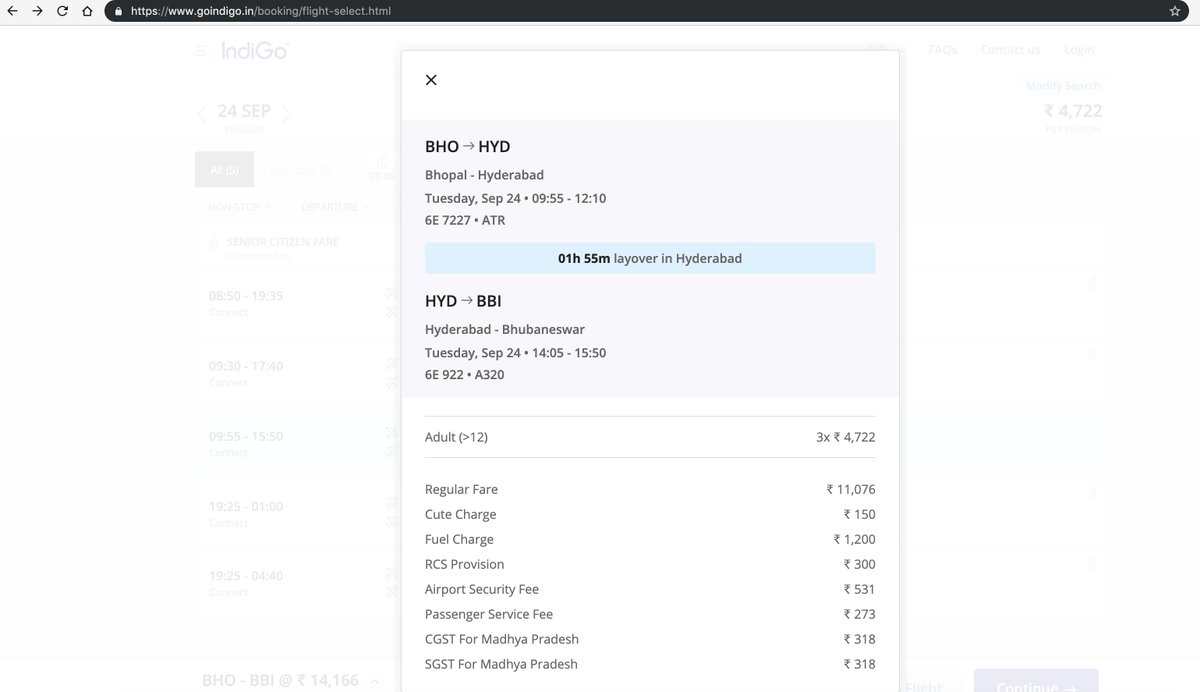Sort flights by DEPARTURE

(336, 207)
